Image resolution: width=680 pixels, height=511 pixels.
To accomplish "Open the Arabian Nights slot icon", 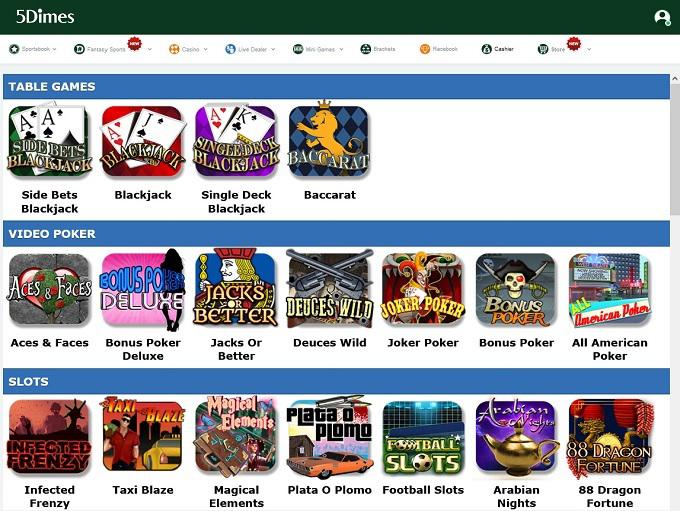I will pyautogui.click(x=516, y=436).
